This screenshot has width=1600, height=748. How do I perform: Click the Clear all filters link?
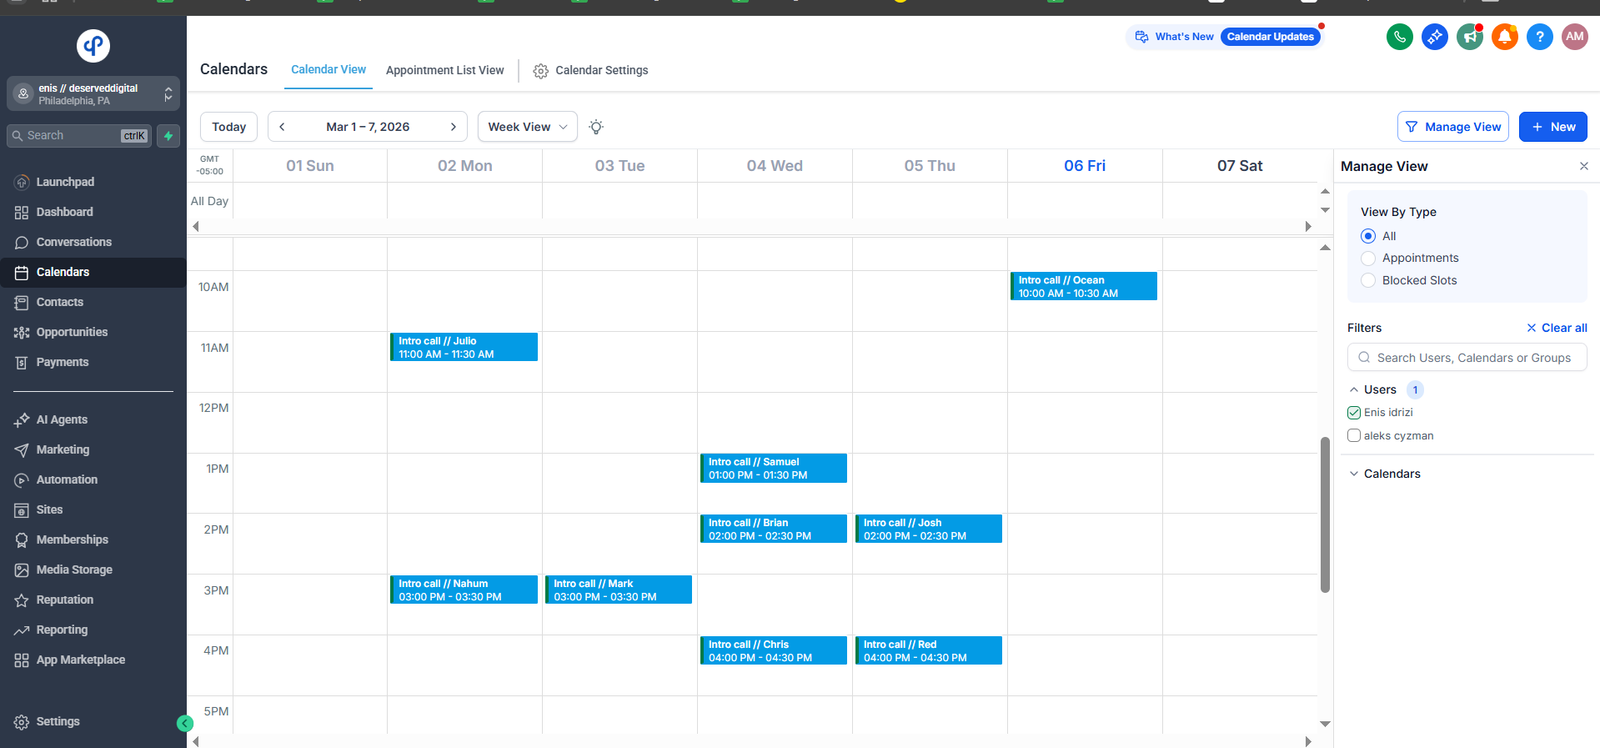[1557, 328]
